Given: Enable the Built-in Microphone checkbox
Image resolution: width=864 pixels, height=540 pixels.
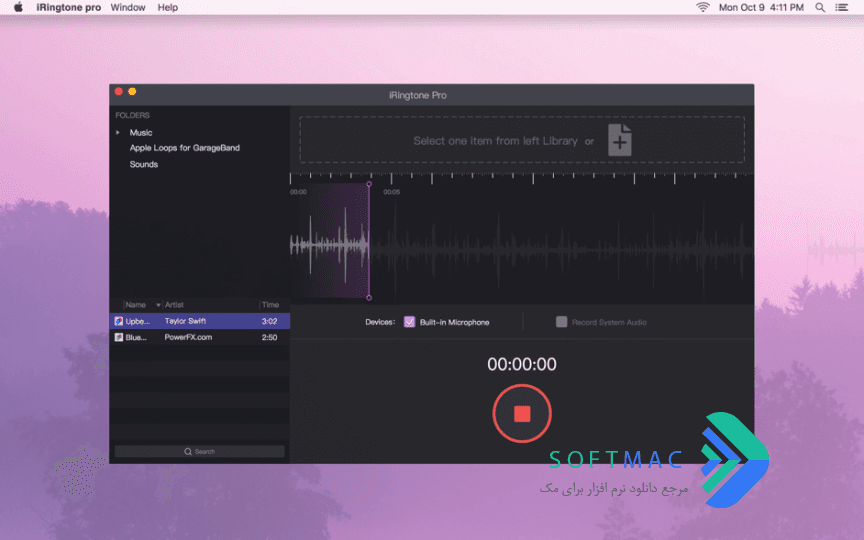Looking at the screenshot, I should [x=409, y=322].
